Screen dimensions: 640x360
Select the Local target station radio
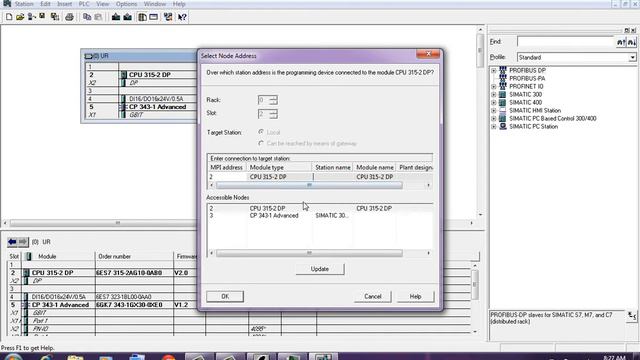tap(261, 132)
